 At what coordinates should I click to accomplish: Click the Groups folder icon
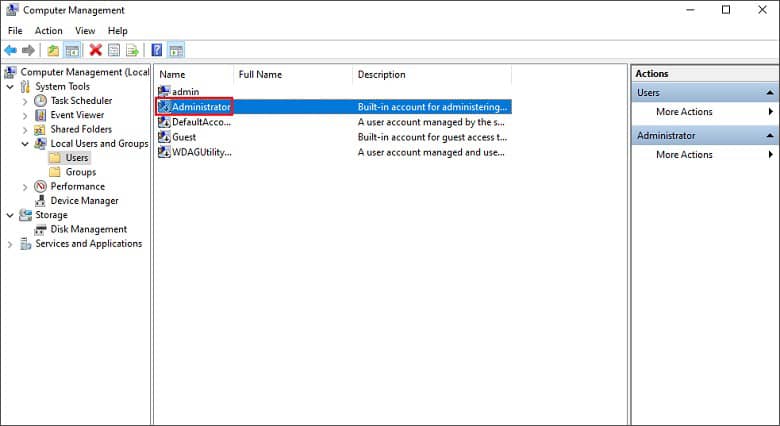[55, 172]
